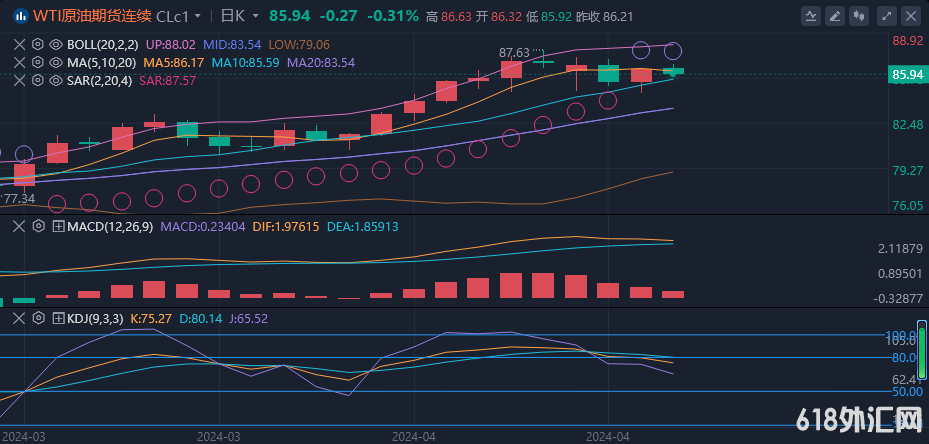
Task: Click KDJ(9,3,3) indicator label
Action: tap(95, 319)
